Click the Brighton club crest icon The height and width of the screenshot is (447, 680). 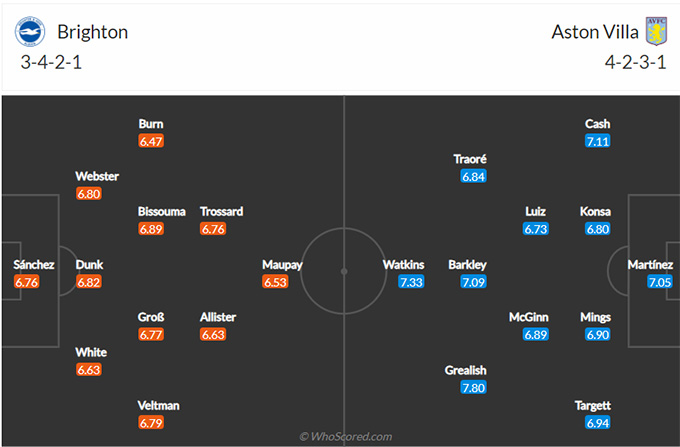click(30, 32)
